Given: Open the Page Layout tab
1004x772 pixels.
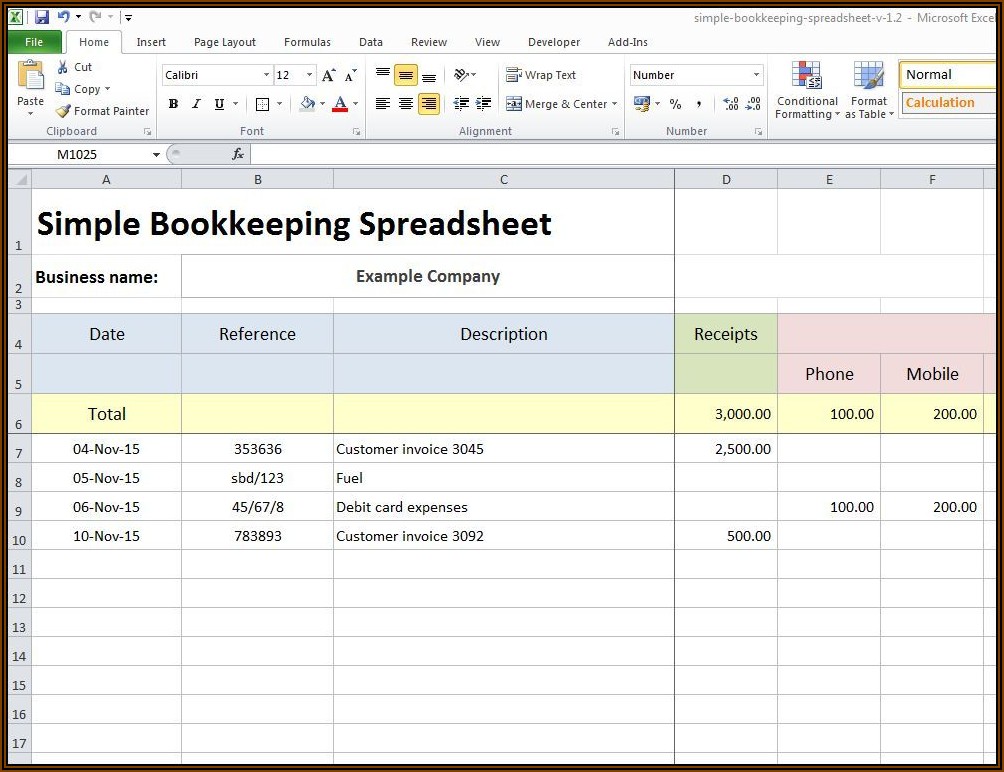Looking at the screenshot, I should pos(225,42).
